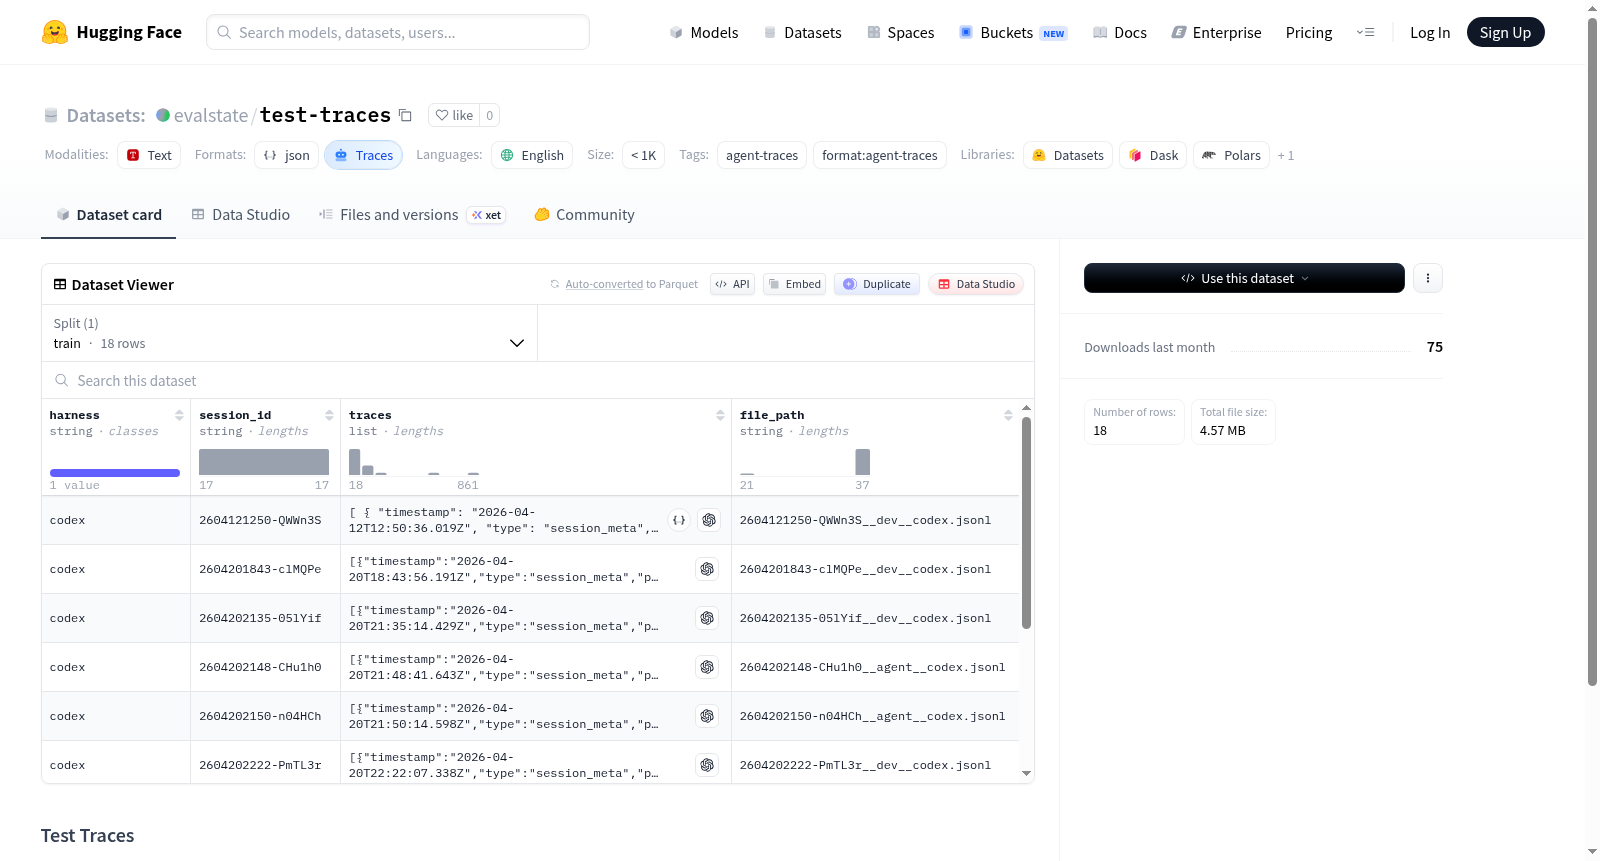The image size is (1600, 861).
Task: Open trace viewer icon for session 2604201843-clMQPe
Action: 707,569
